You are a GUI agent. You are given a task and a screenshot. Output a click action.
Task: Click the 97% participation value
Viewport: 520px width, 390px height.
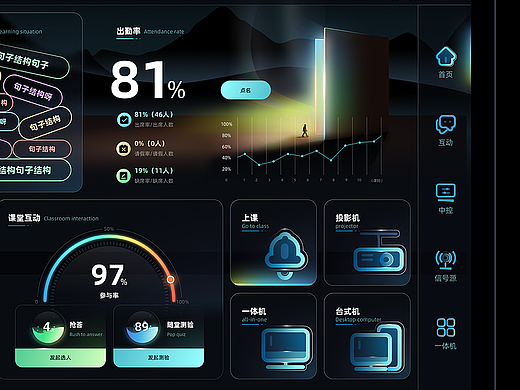point(109,275)
